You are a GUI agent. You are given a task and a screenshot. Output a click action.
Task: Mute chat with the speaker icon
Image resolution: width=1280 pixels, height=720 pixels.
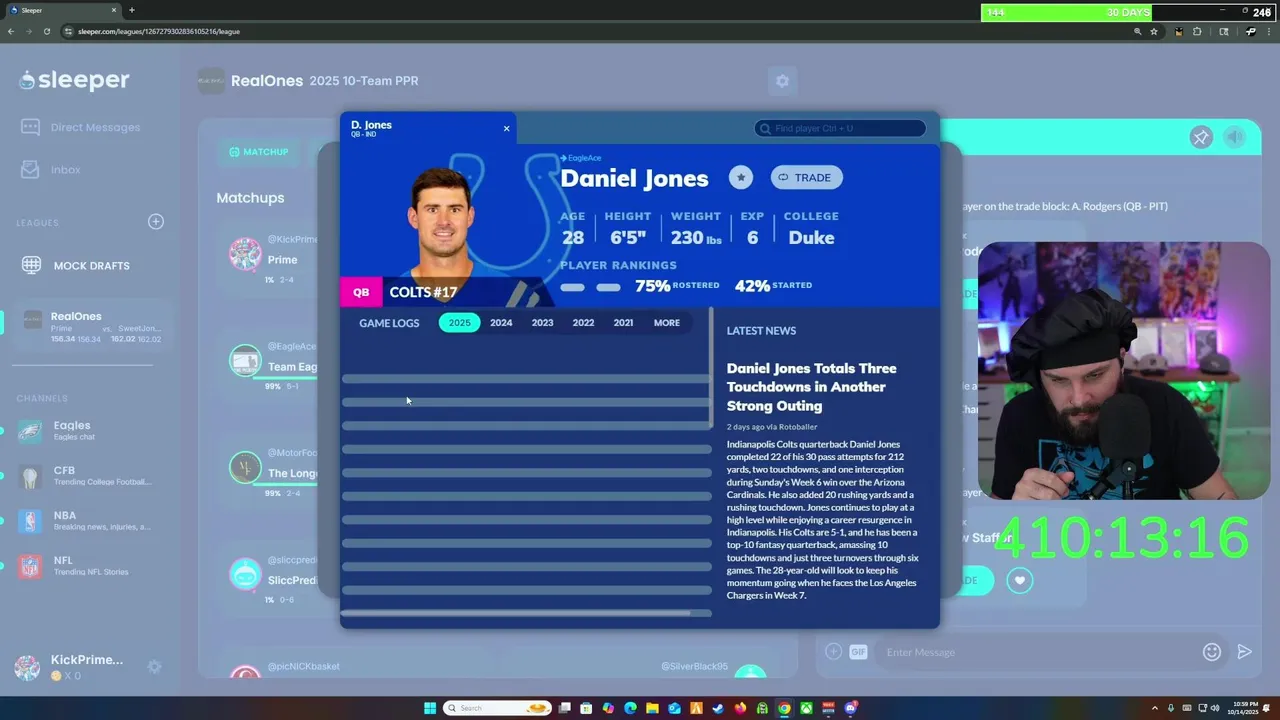coord(1235,138)
